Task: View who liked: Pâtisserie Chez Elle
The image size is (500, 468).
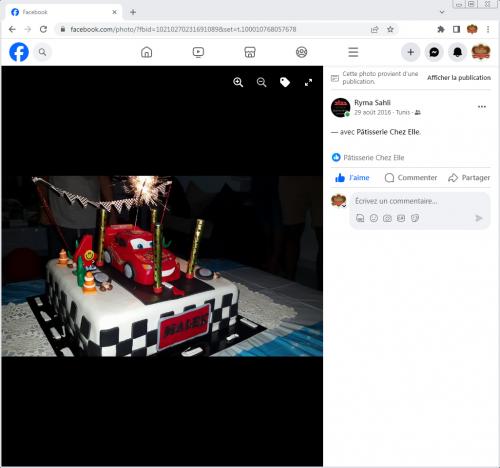Action: point(374,158)
